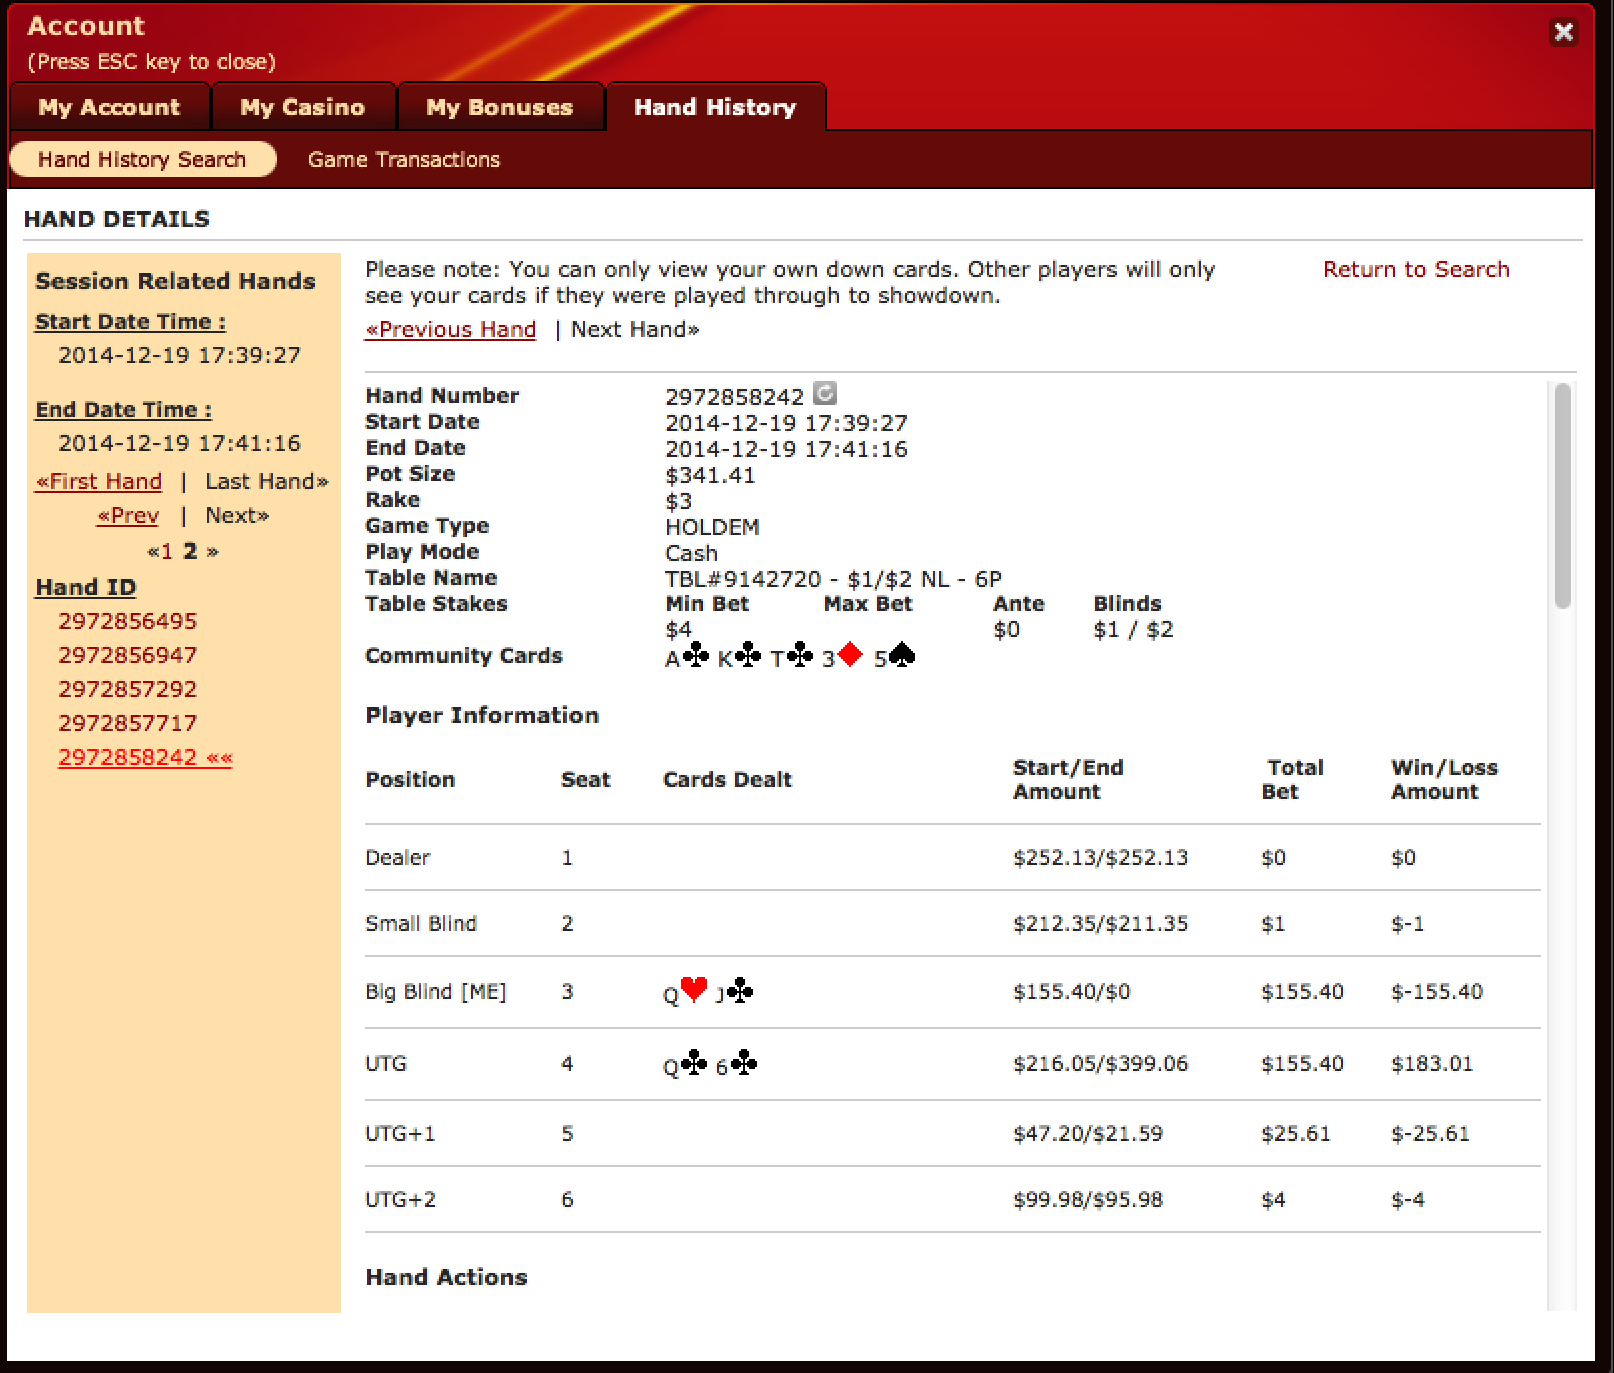Screen dimensions: 1614x1373
Task: Click Queen of clubs in UTG row
Action: (685, 1065)
